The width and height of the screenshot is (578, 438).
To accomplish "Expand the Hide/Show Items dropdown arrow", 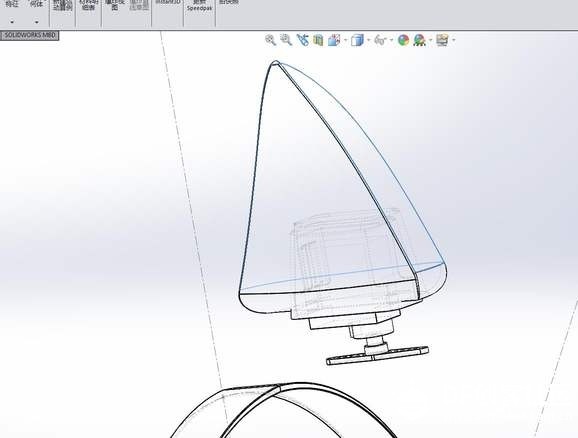I will pyautogui.click(x=391, y=40).
